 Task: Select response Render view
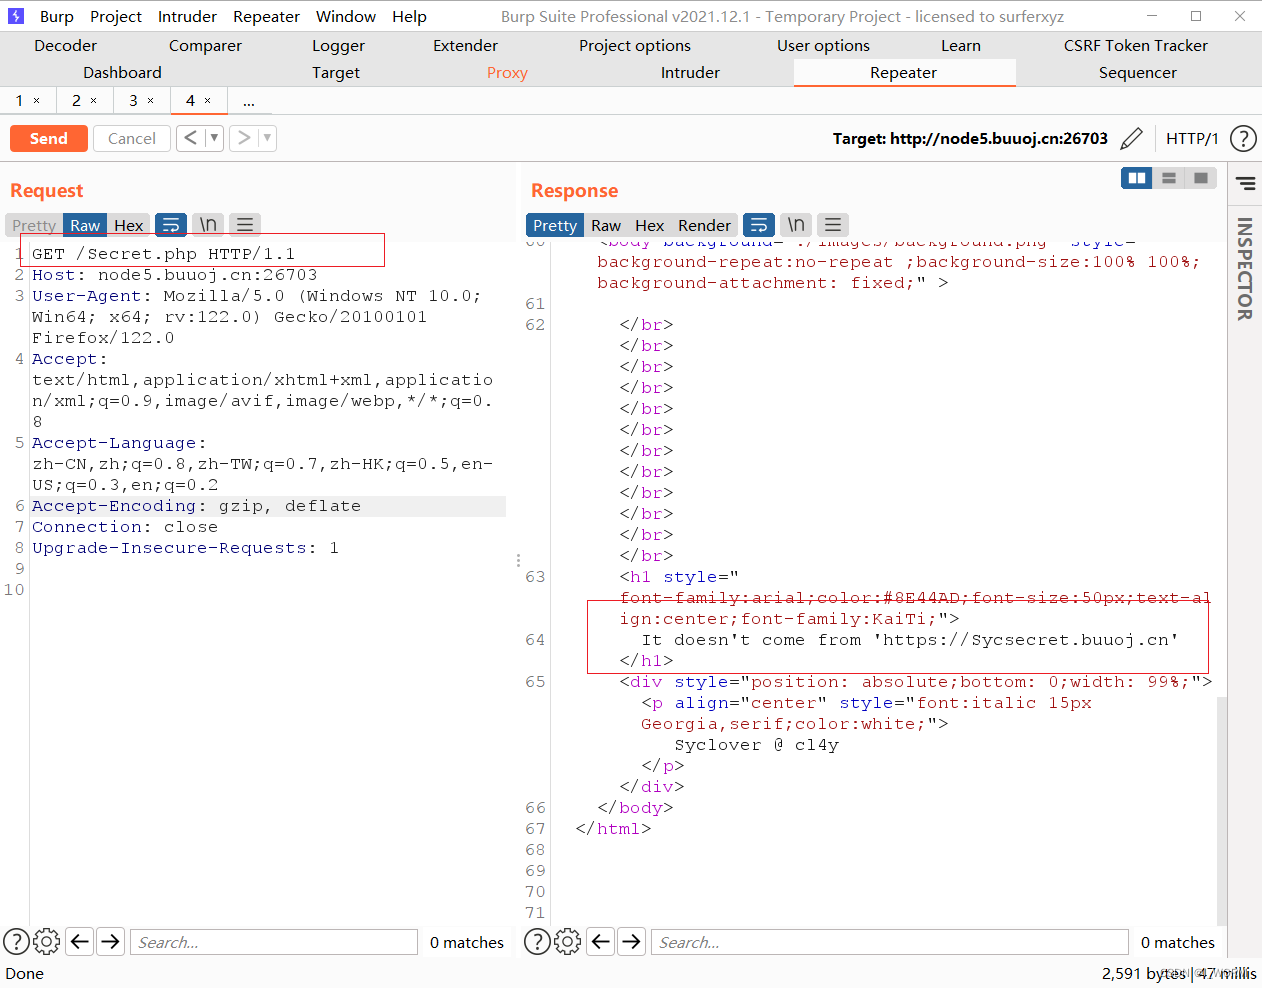click(704, 226)
